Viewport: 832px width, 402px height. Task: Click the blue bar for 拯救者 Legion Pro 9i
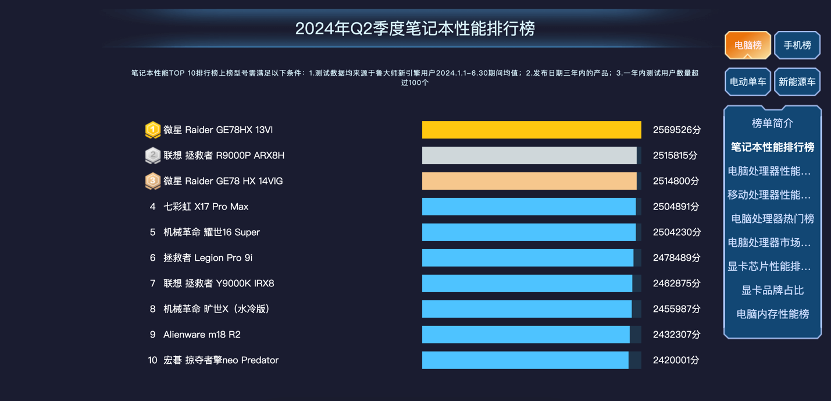(527, 258)
